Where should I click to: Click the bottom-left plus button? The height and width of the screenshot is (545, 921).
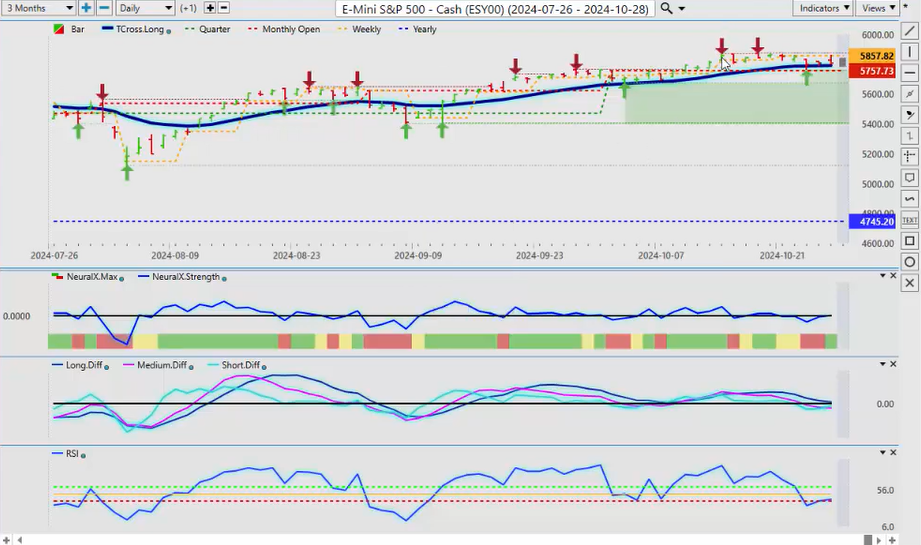(x=6, y=540)
